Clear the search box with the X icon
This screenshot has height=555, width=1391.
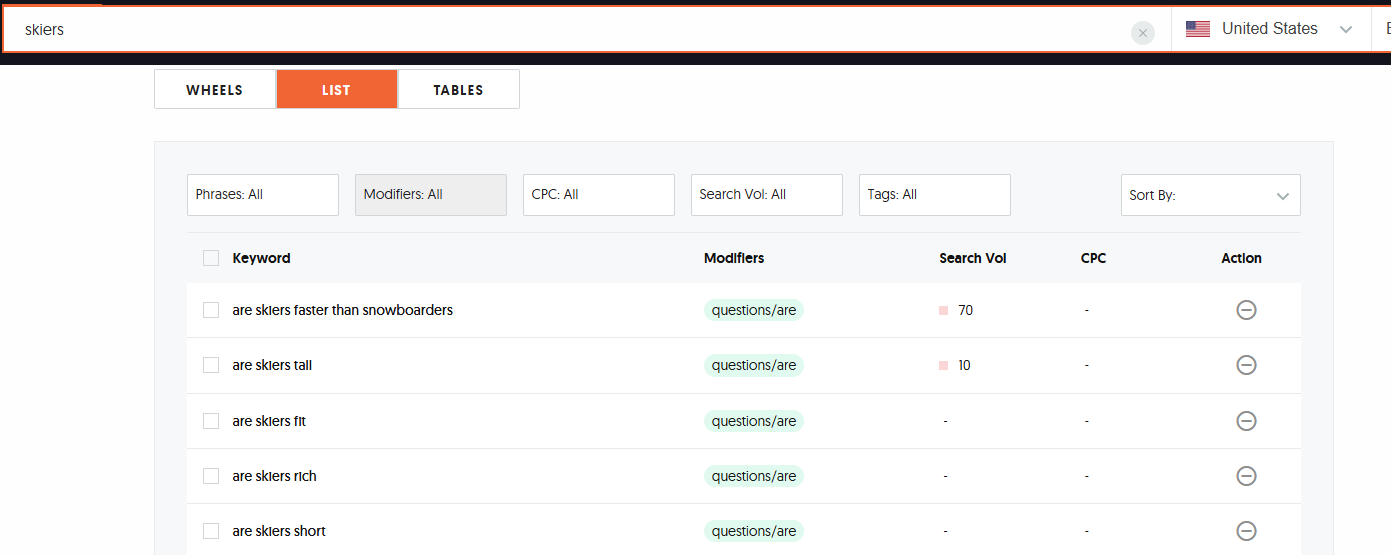(x=1142, y=33)
